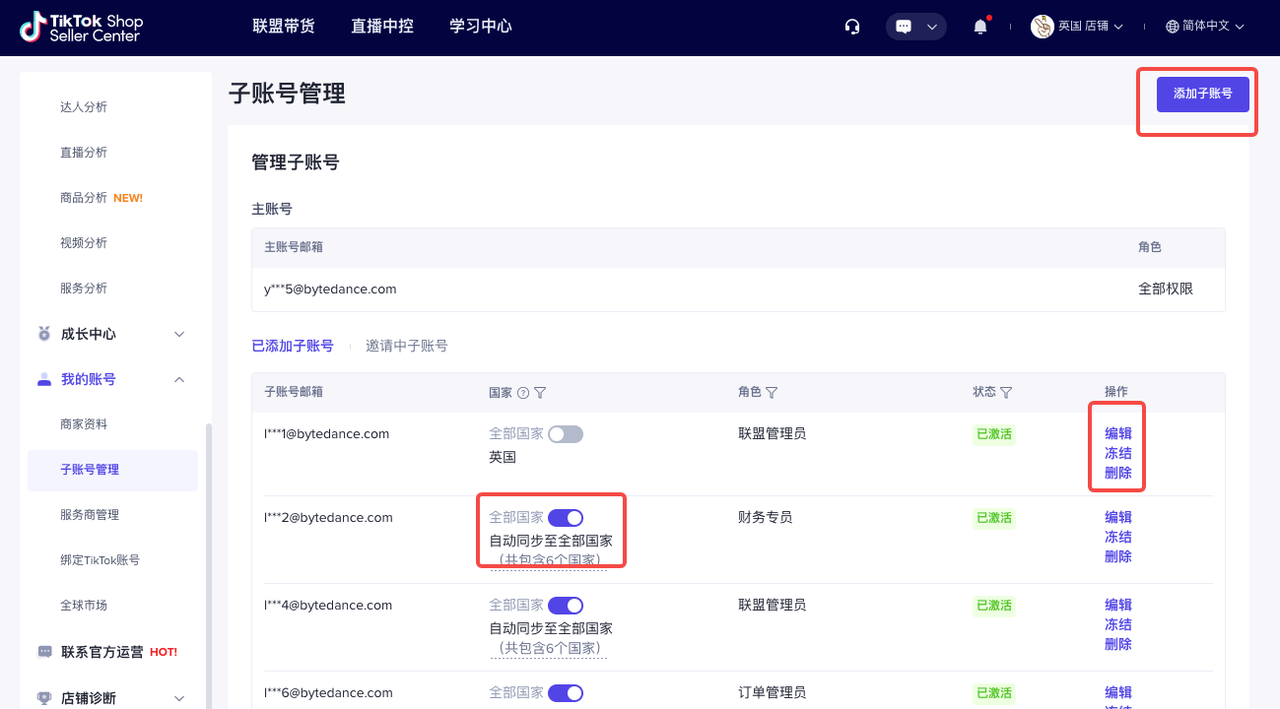Switch to the 邀请中子账号 tab

click(x=406, y=346)
